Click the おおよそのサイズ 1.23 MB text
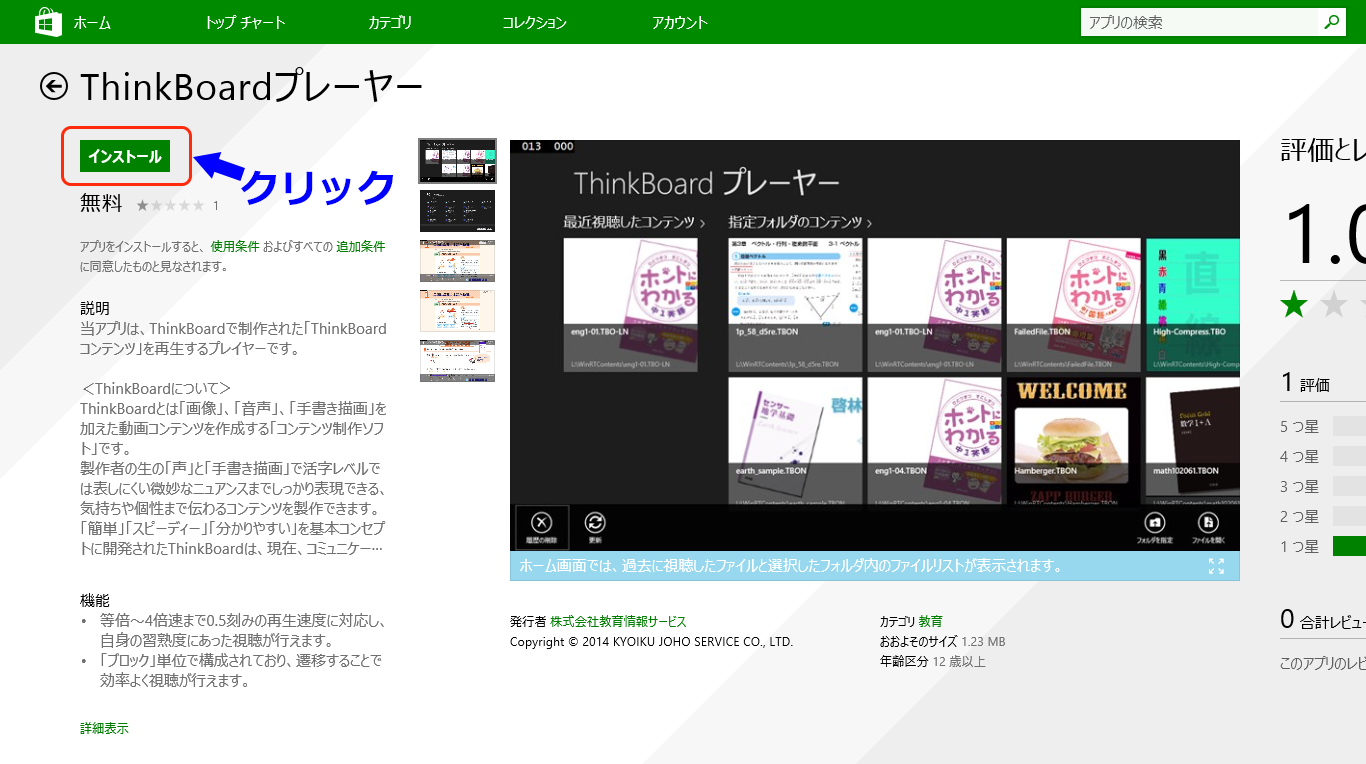Screen dimensions: 1366x764 tap(943, 641)
